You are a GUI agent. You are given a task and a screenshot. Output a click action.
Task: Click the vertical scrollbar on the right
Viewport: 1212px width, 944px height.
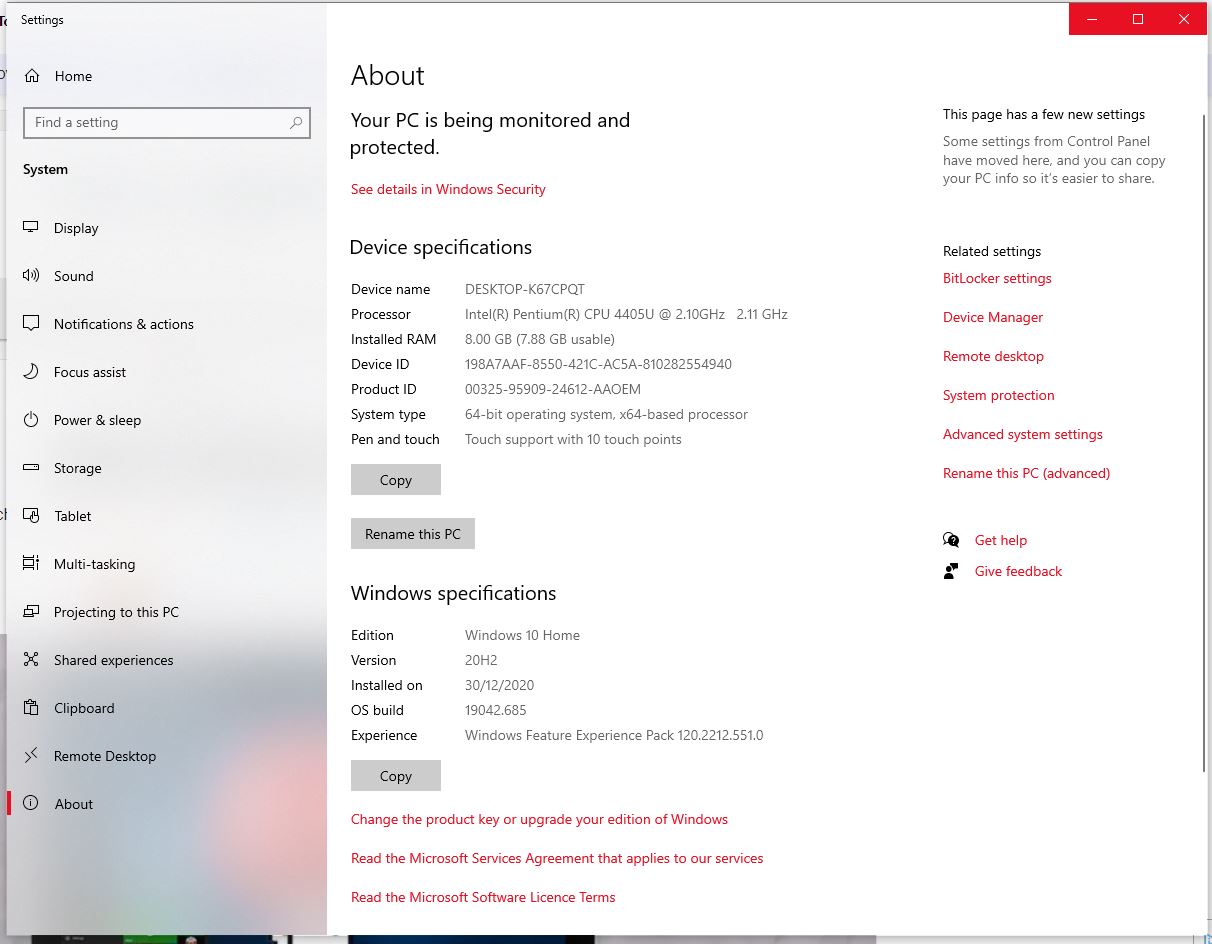pyautogui.click(x=1203, y=440)
